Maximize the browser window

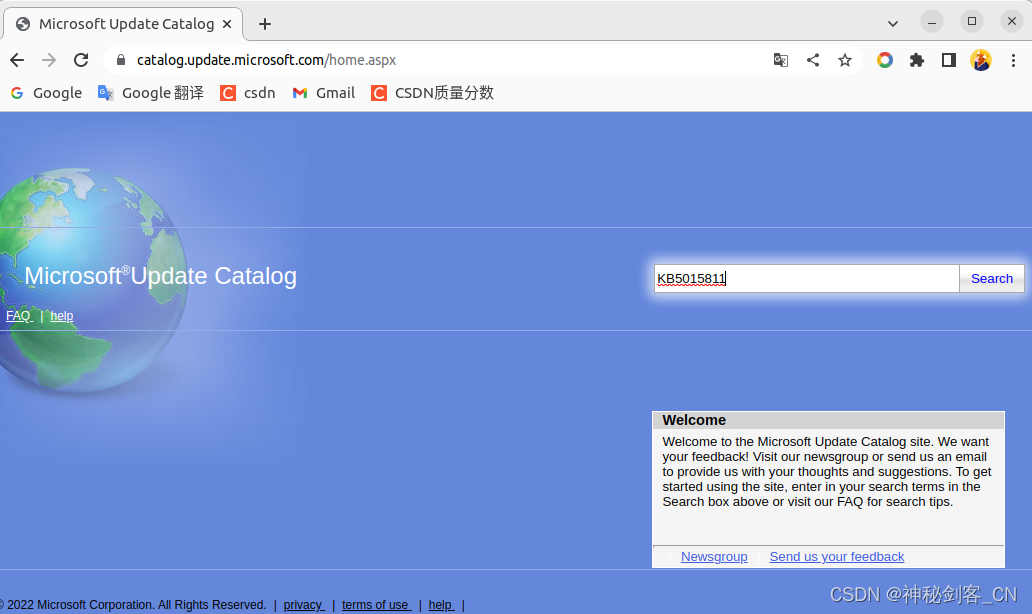(x=971, y=22)
